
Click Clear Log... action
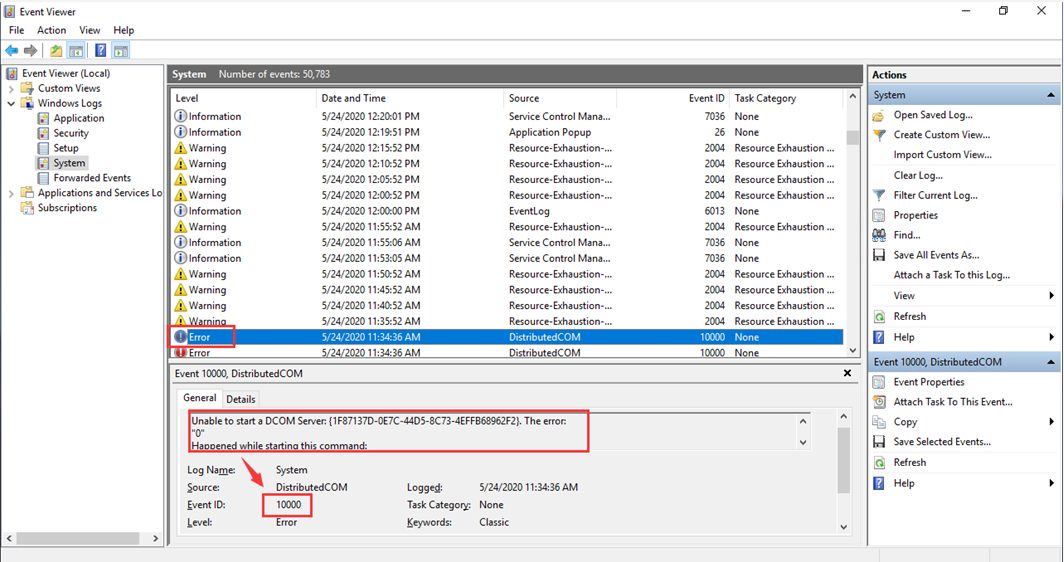coord(918,175)
